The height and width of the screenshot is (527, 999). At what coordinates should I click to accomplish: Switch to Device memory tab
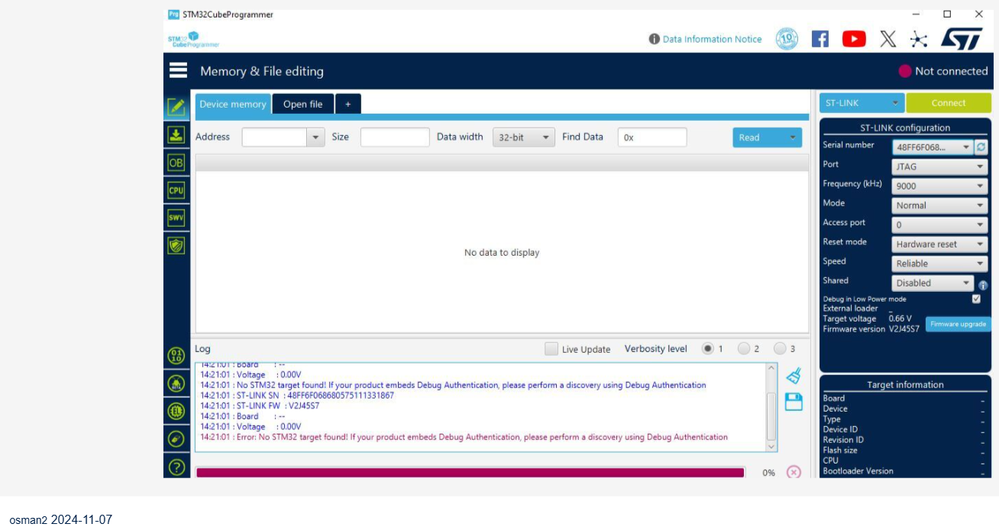[233, 104]
